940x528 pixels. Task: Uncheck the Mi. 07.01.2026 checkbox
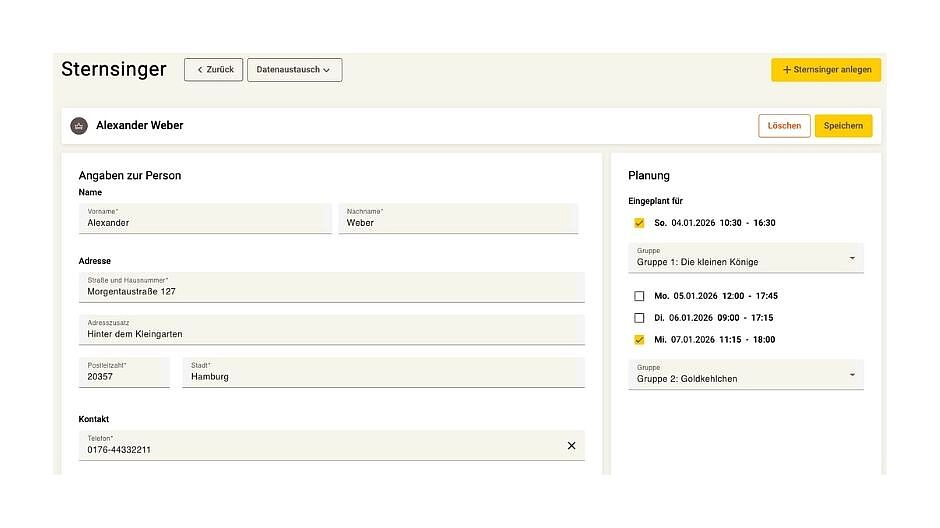639,340
